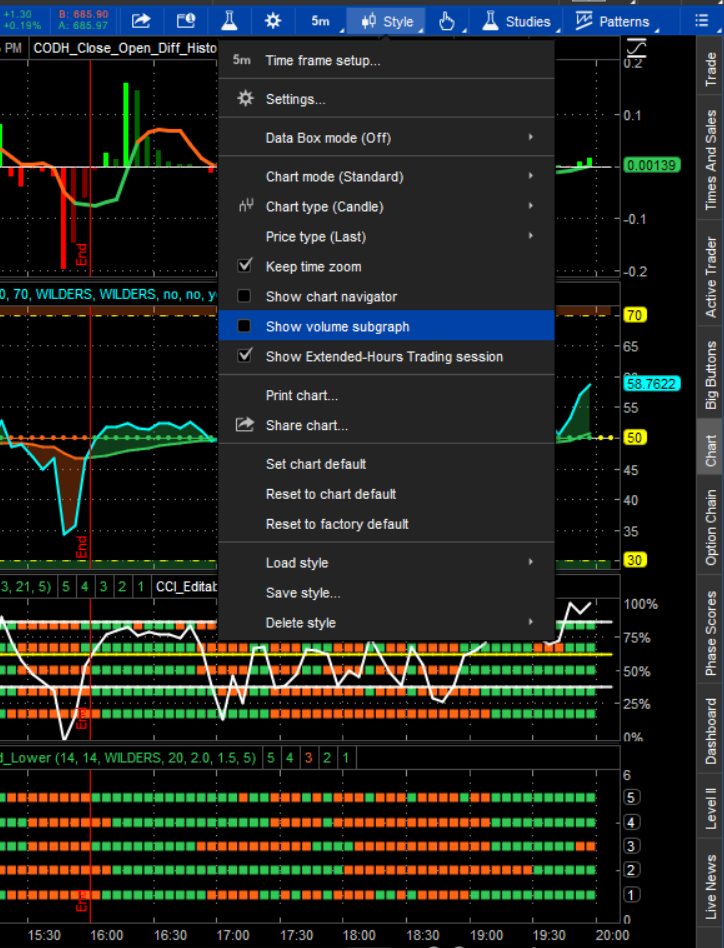Click the list menu icon at top right

(700, 20)
